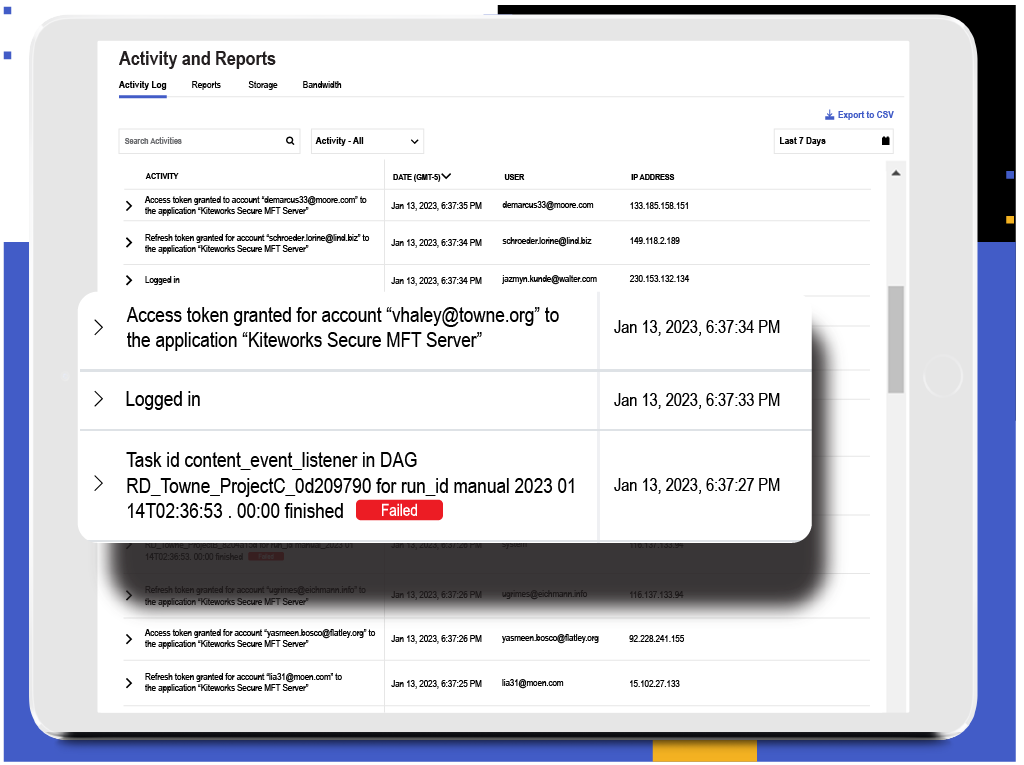
Task: Expand the failed content_event_listener DAG task entry
Action: (97, 484)
